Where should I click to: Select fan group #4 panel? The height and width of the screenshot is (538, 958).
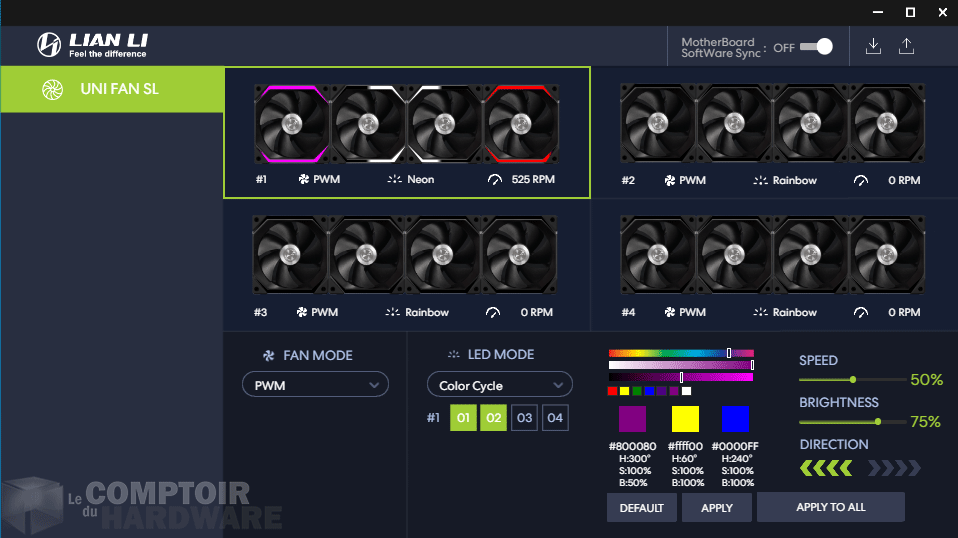point(773,265)
